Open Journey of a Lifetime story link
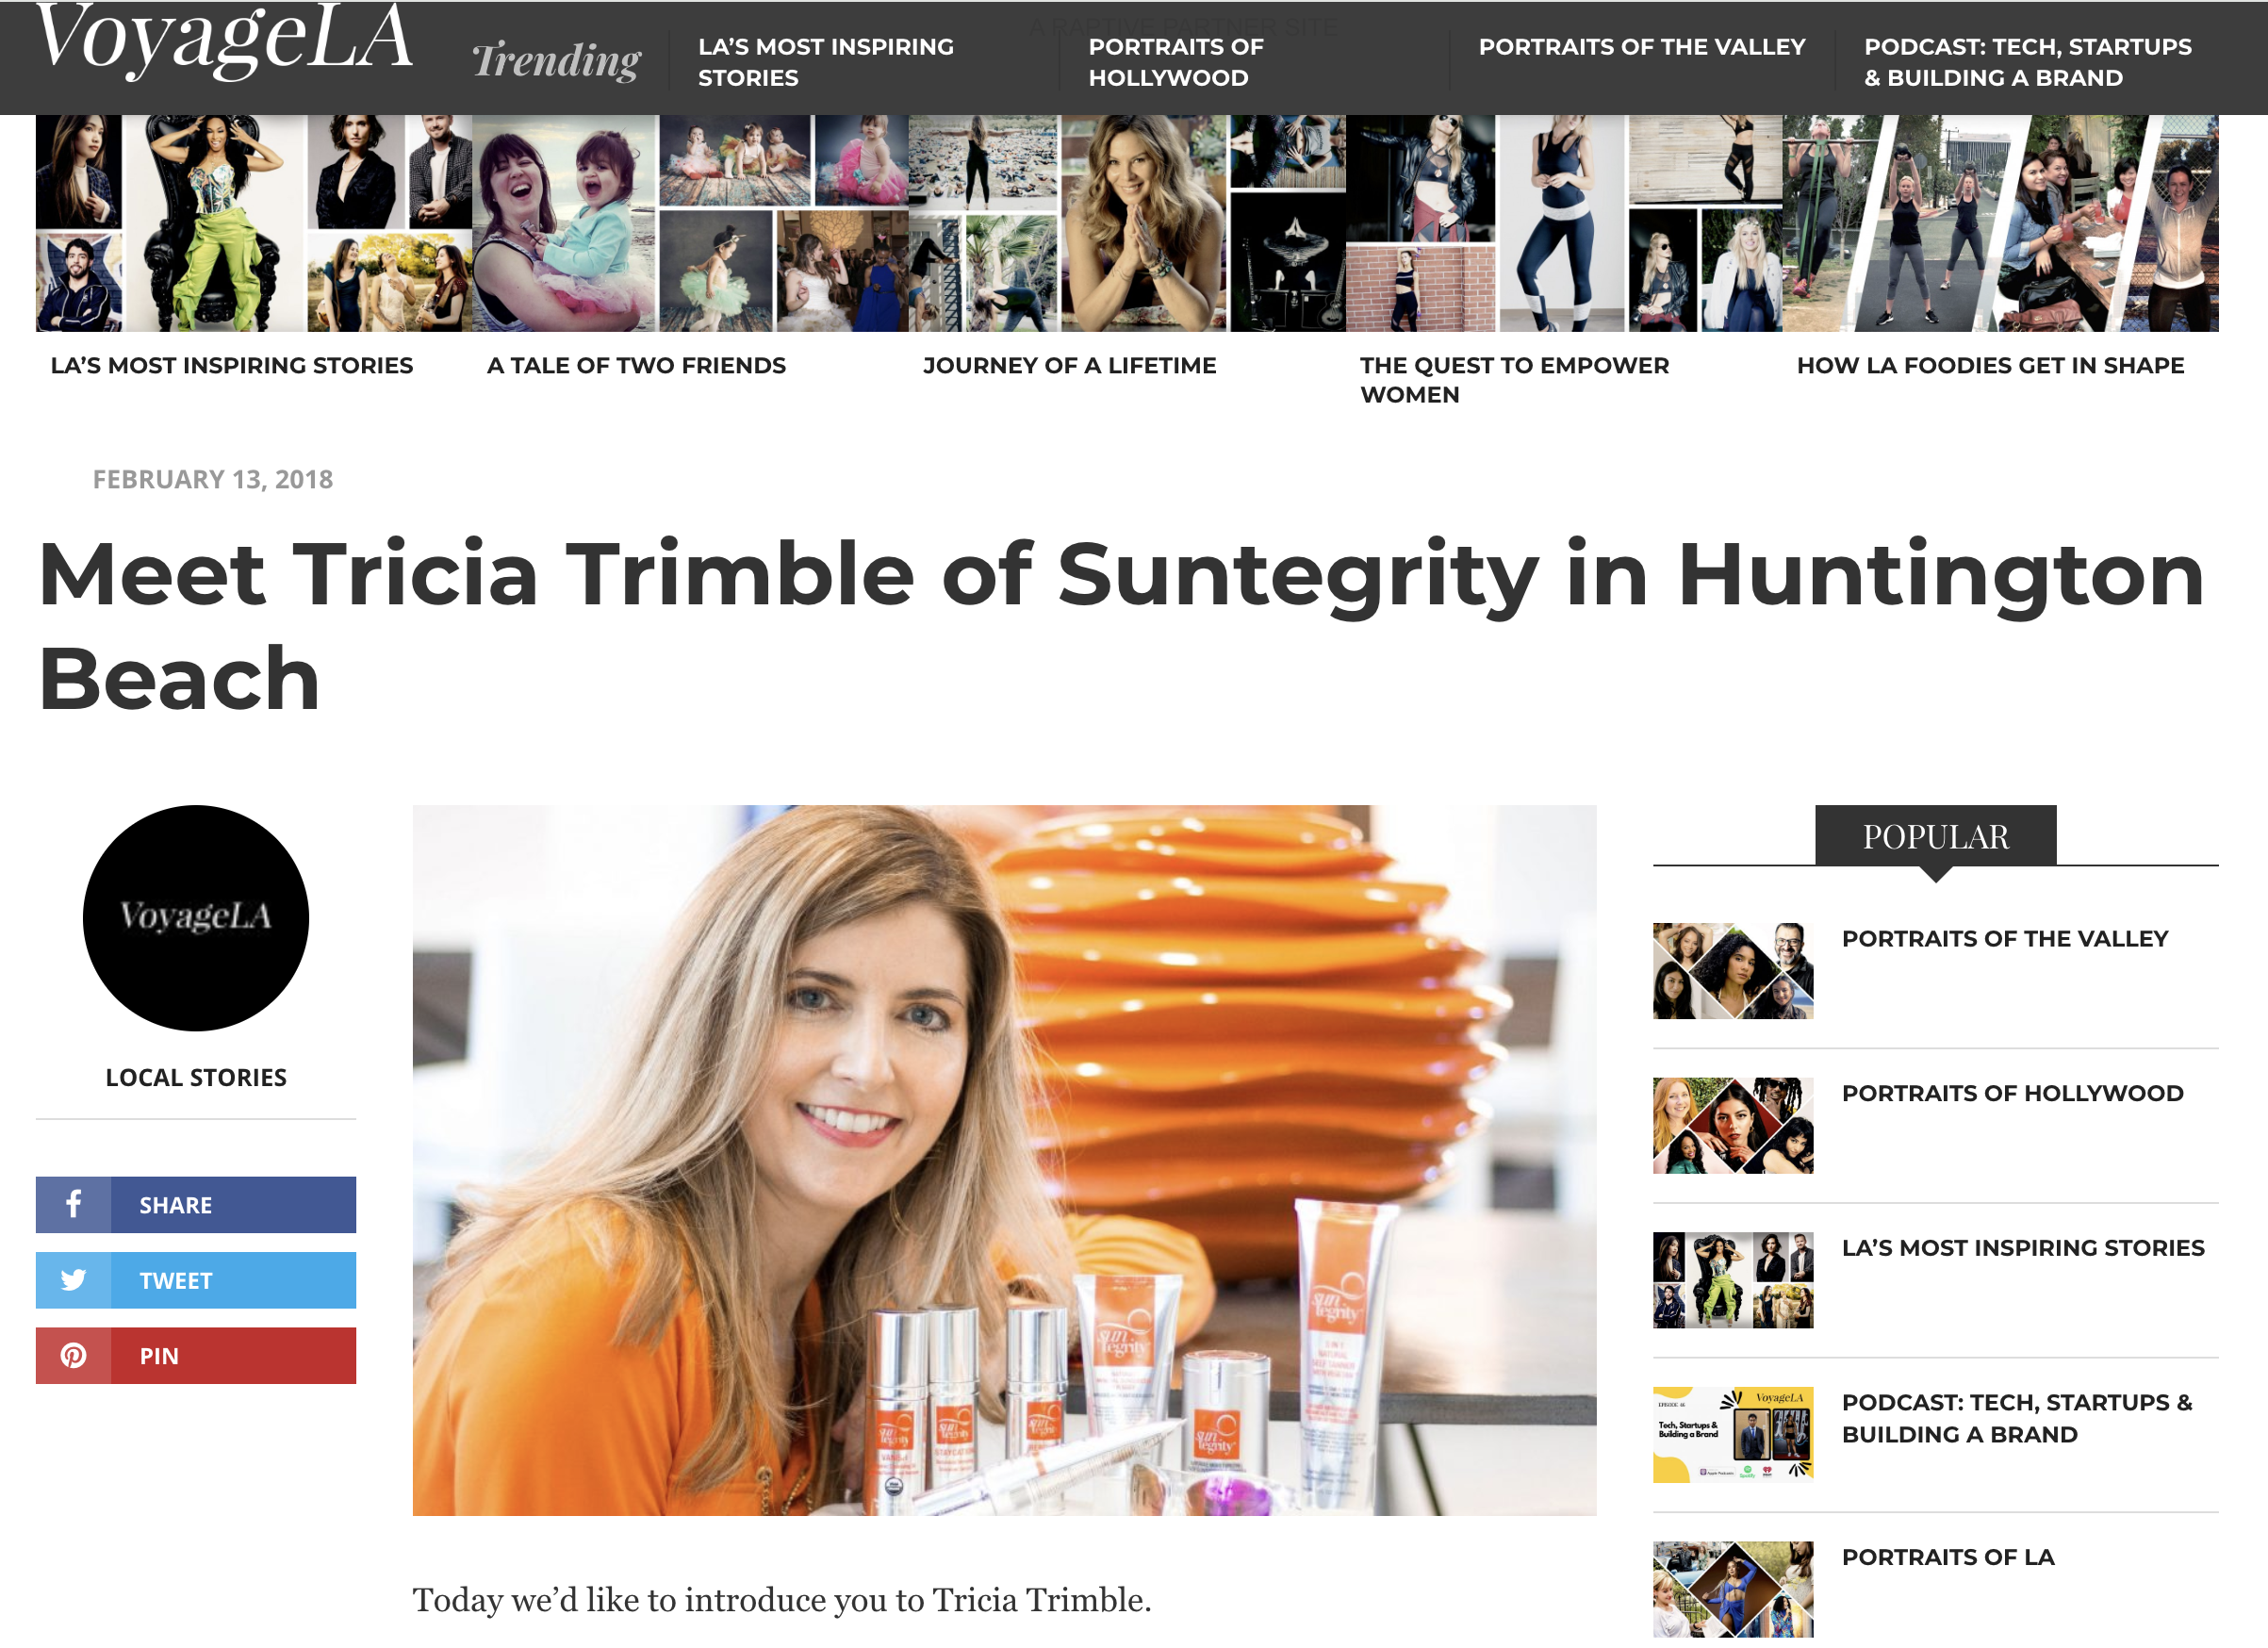The height and width of the screenshot is (1648, 2268). point(1069,365)
